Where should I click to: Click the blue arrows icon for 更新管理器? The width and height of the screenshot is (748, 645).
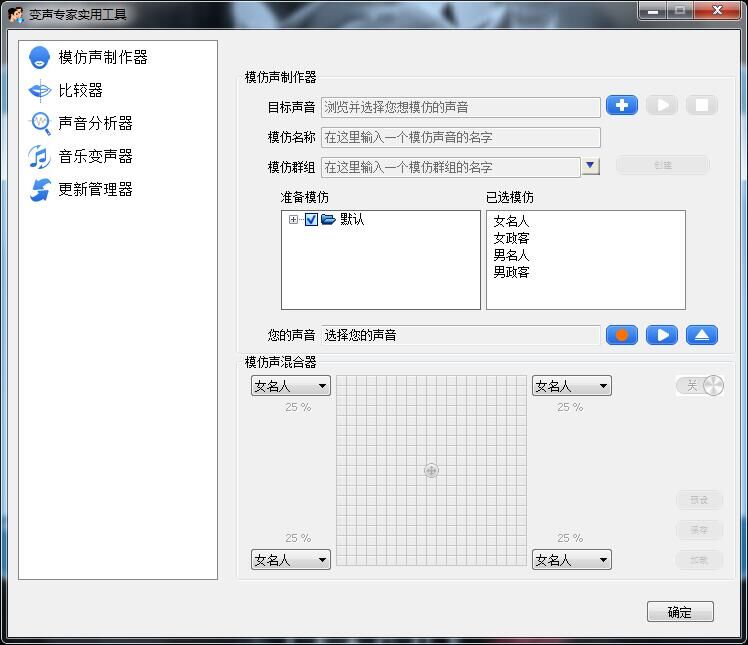(40, 189)
